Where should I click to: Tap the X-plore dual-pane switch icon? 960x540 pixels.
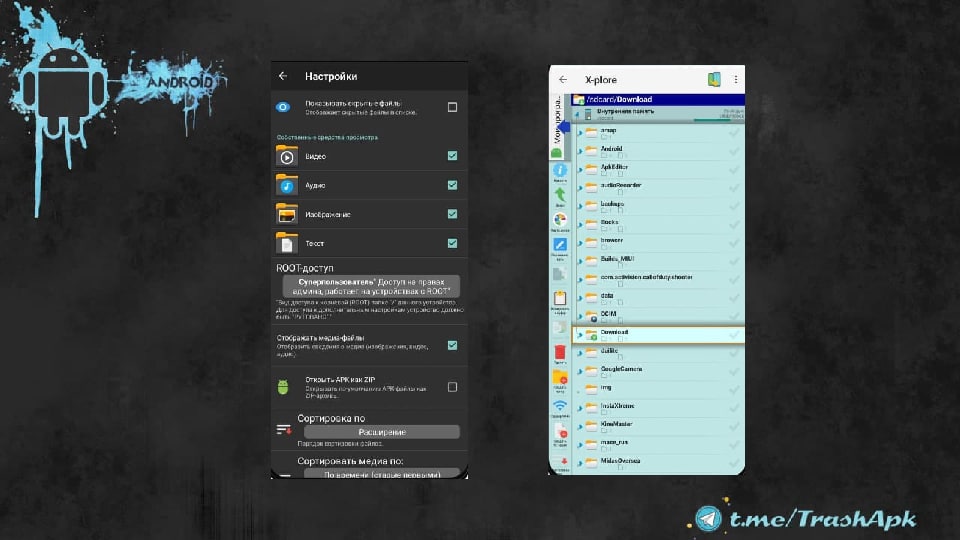[714, 80]
